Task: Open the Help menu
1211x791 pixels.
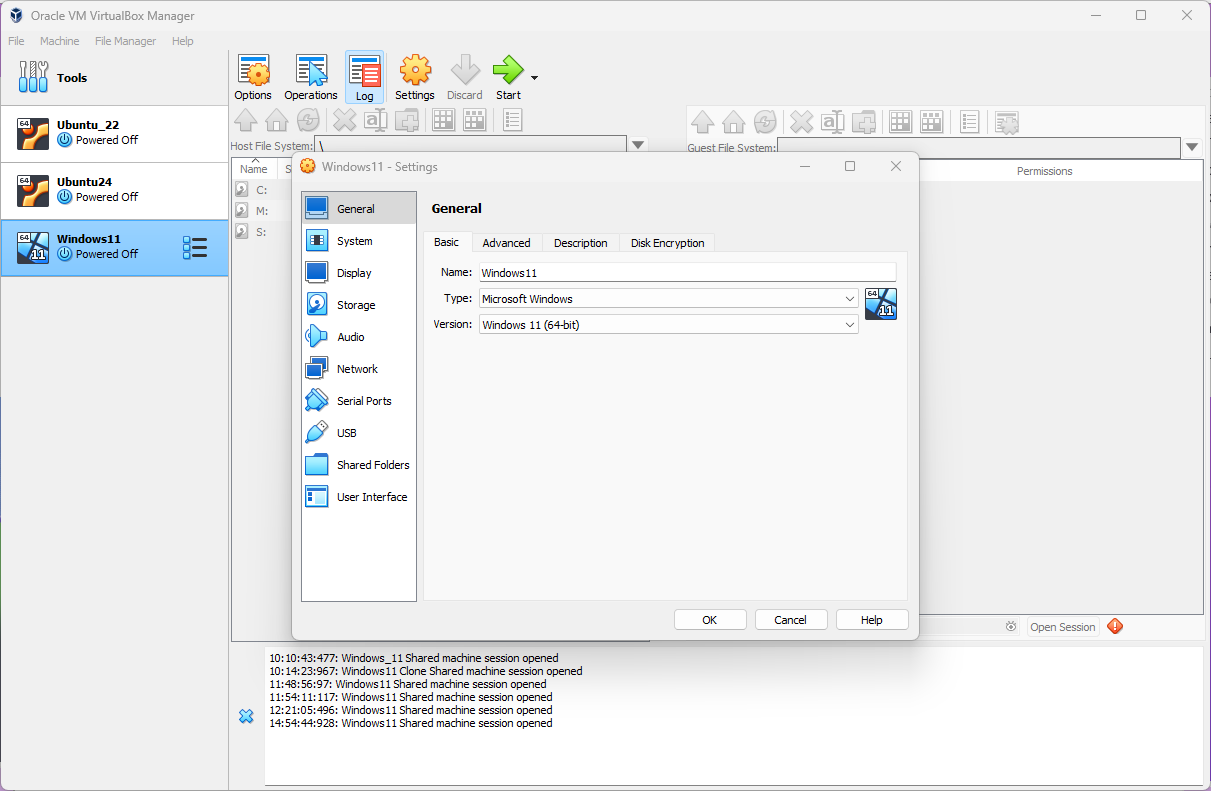Action: coord(182,41)
